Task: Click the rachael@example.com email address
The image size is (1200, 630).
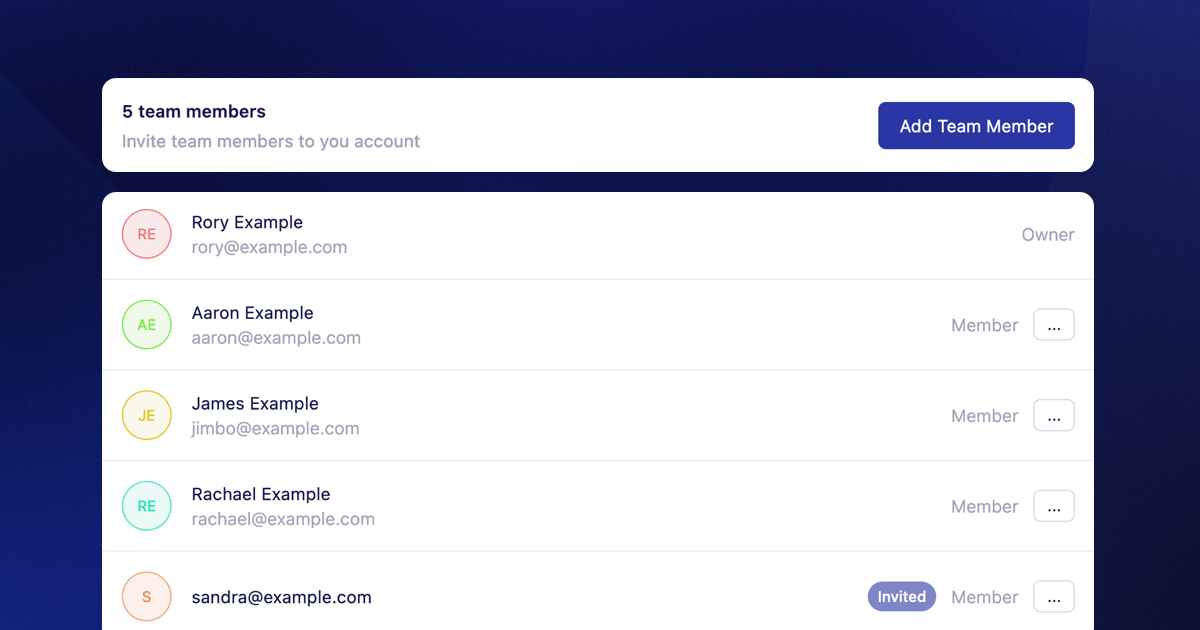Action: tap(283, 519)
